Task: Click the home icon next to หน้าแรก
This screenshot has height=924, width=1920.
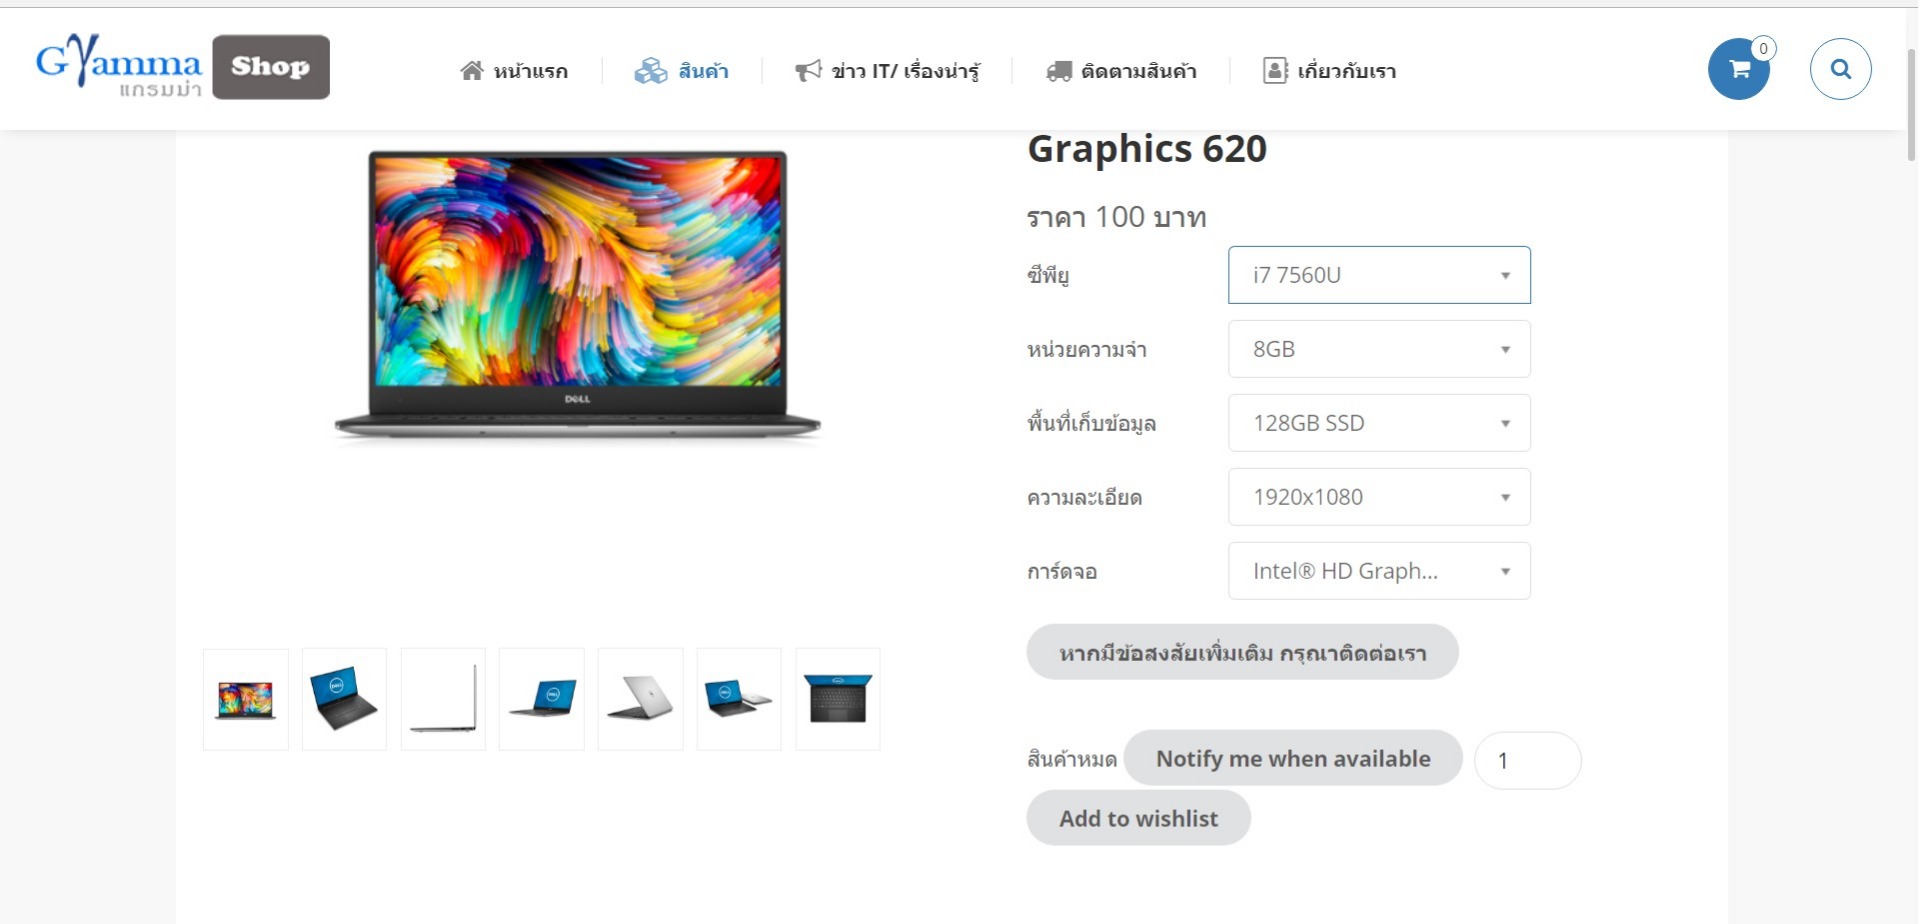Action: pos(471,71)
